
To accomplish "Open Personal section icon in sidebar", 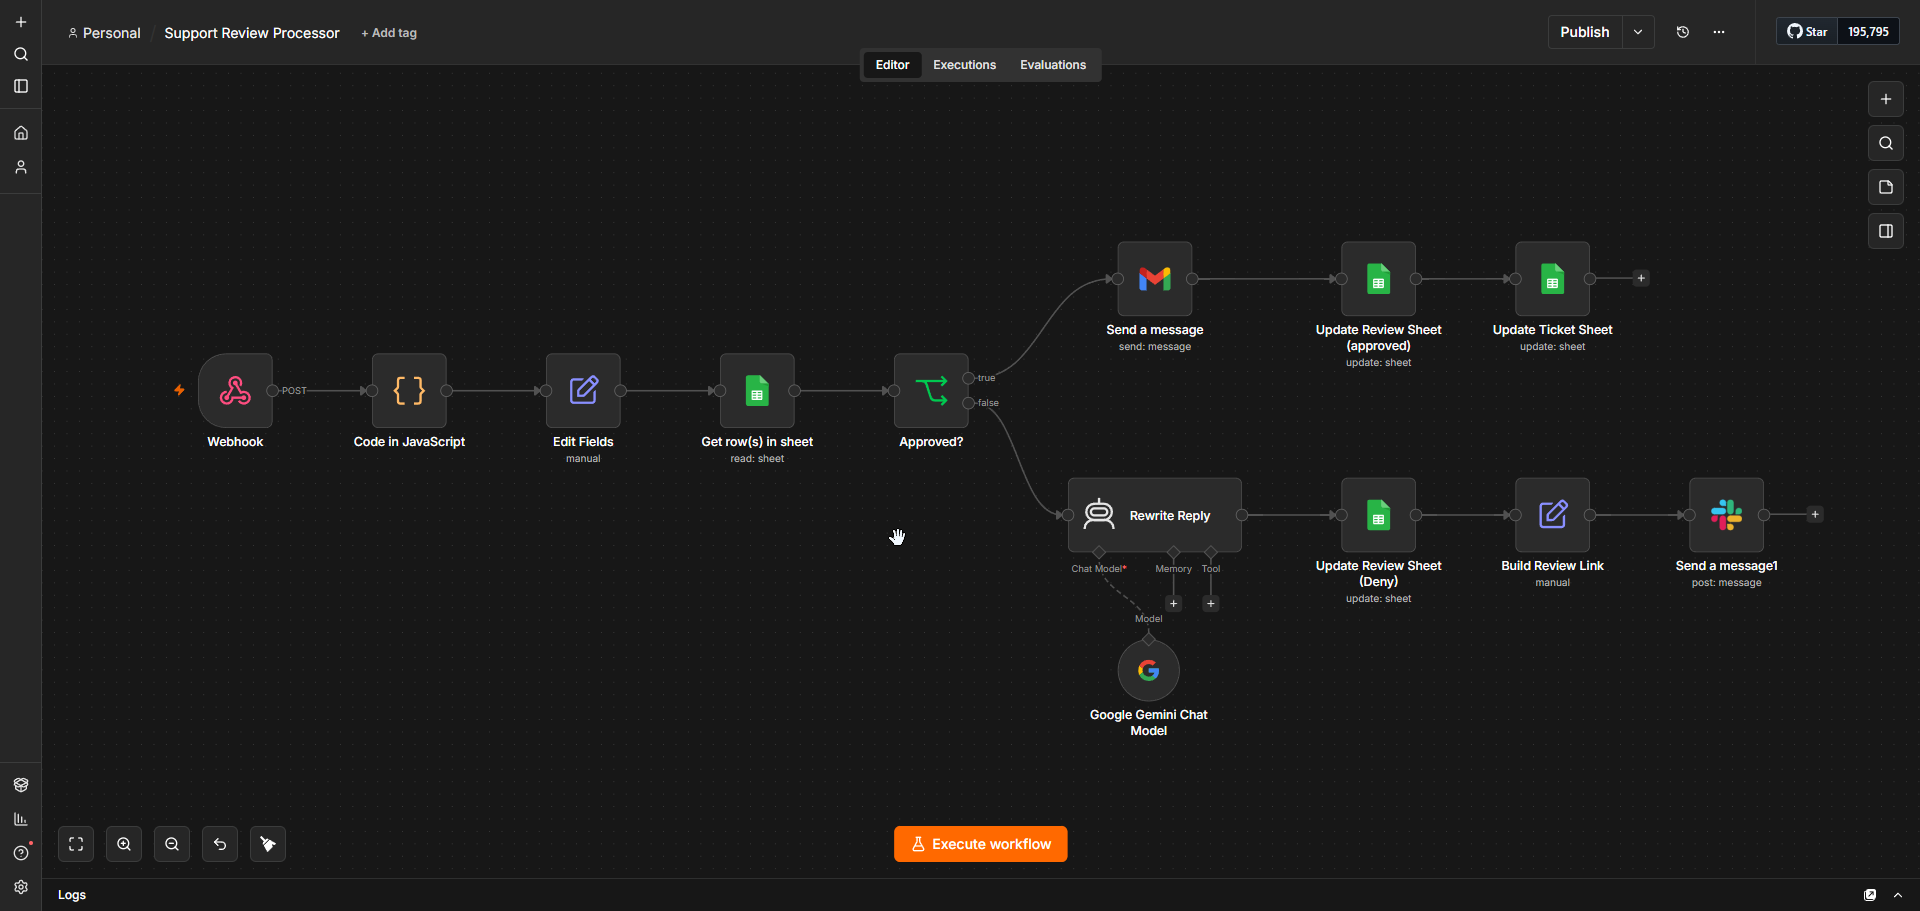I will click(21, 167).
